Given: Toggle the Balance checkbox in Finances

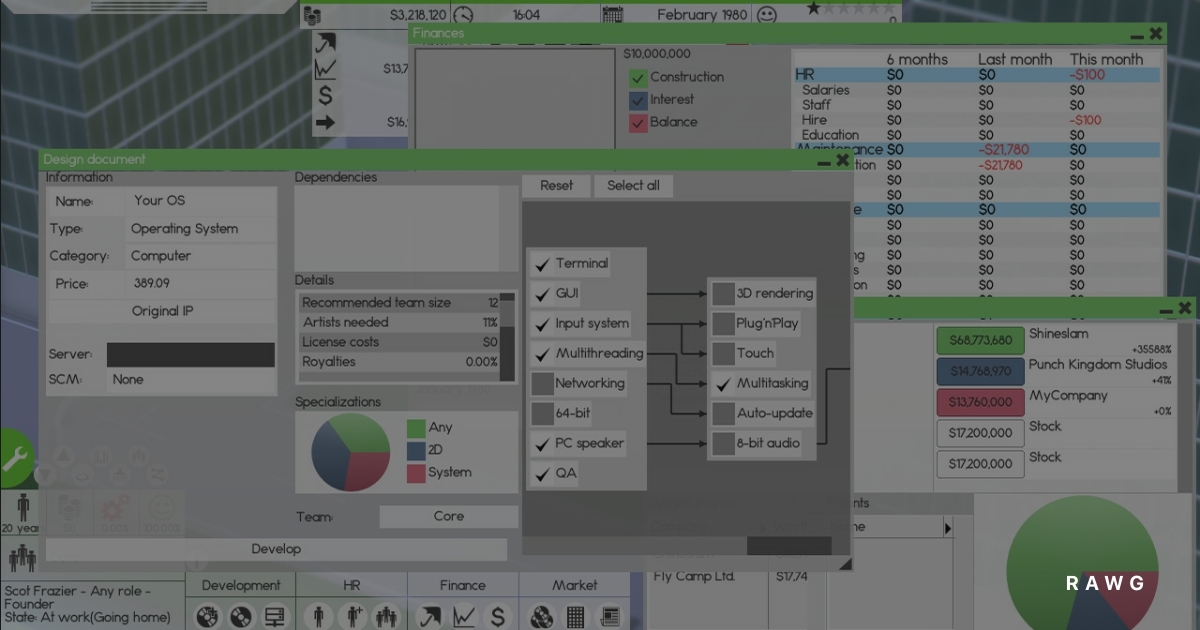Looking at the screenshot, I should click(x=638, y=122).
